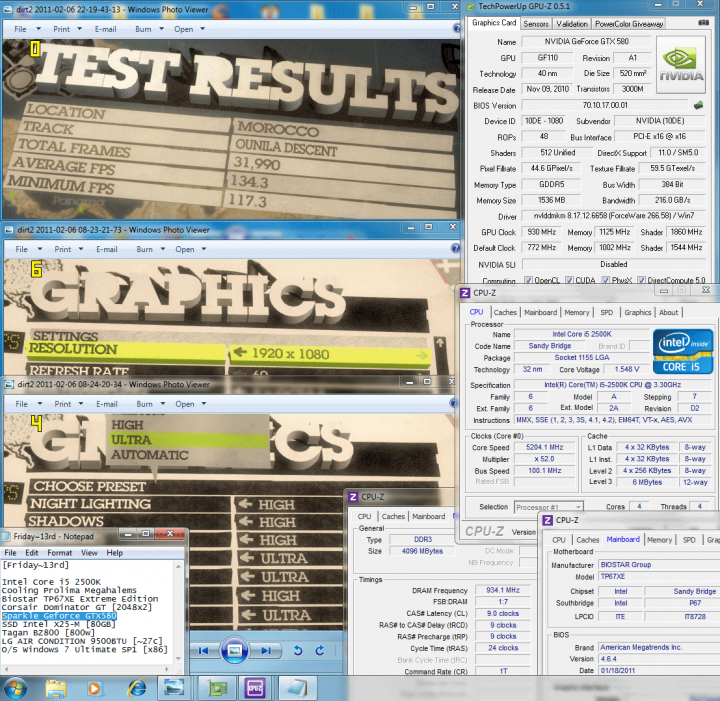Click the Intel Core i5 logo in CPU-Z
This screenshot has height=701, width=720.
point(683,351)
